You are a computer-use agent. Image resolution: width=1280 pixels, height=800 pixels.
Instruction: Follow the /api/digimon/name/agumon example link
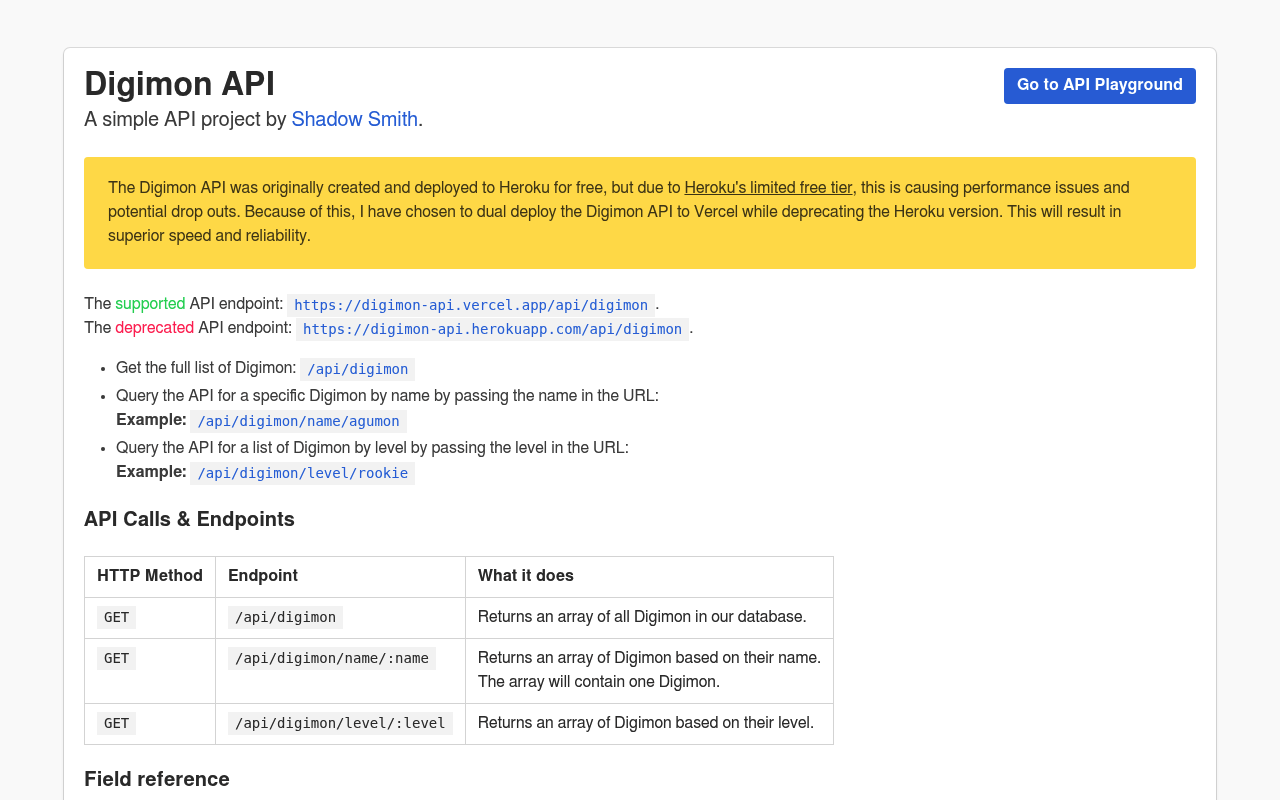point(298,421)
